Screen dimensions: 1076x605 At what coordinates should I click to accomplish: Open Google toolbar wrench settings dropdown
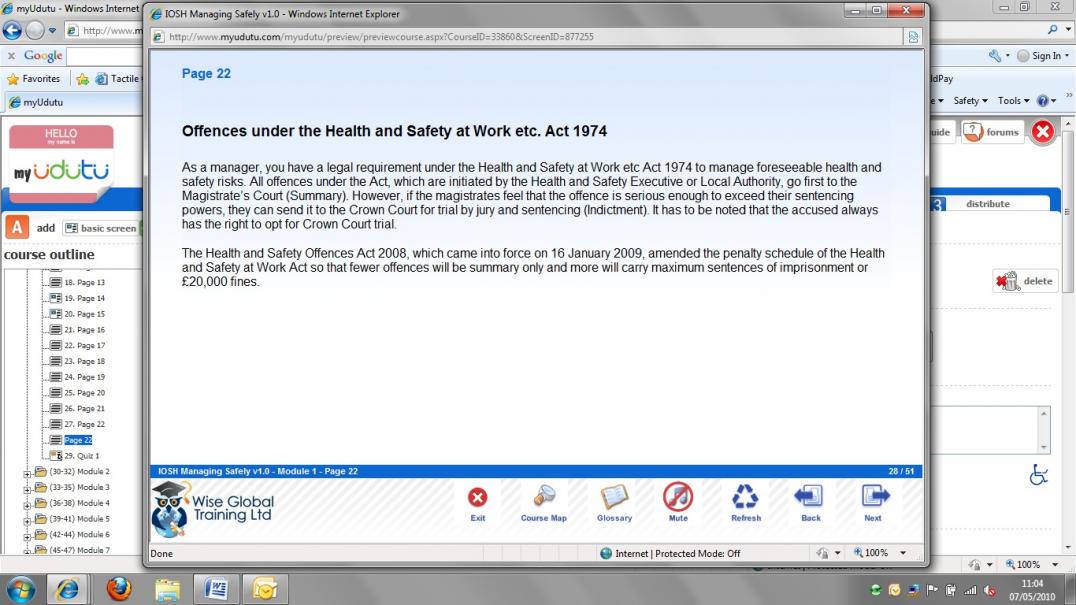(999, 56)
